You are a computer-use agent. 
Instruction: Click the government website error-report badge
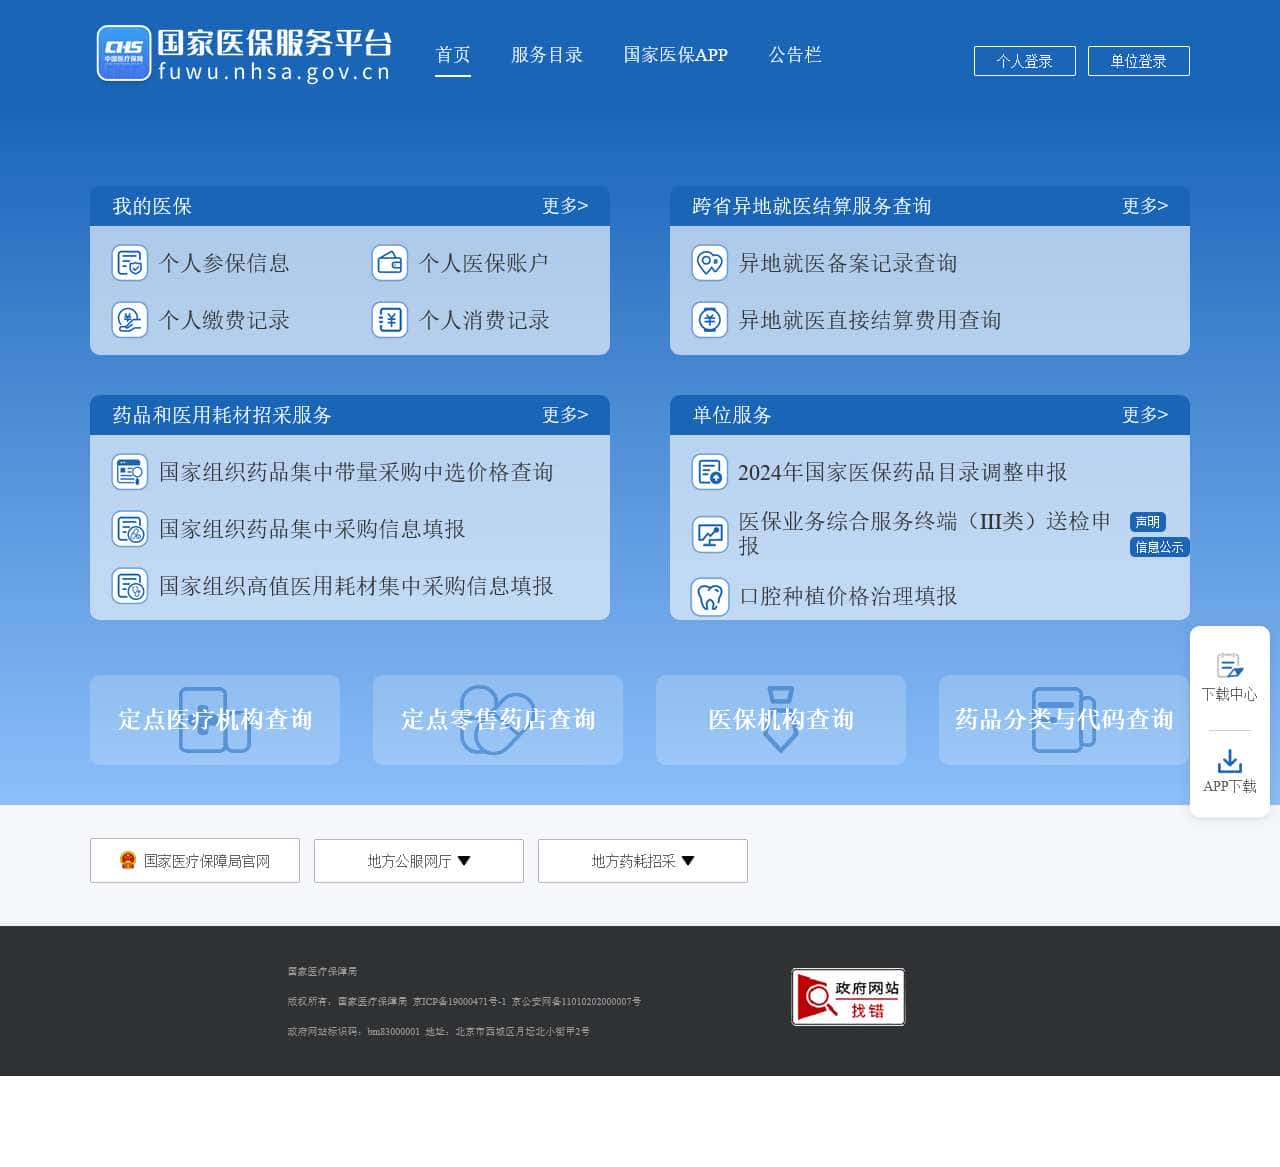click(x=848, y=997)
